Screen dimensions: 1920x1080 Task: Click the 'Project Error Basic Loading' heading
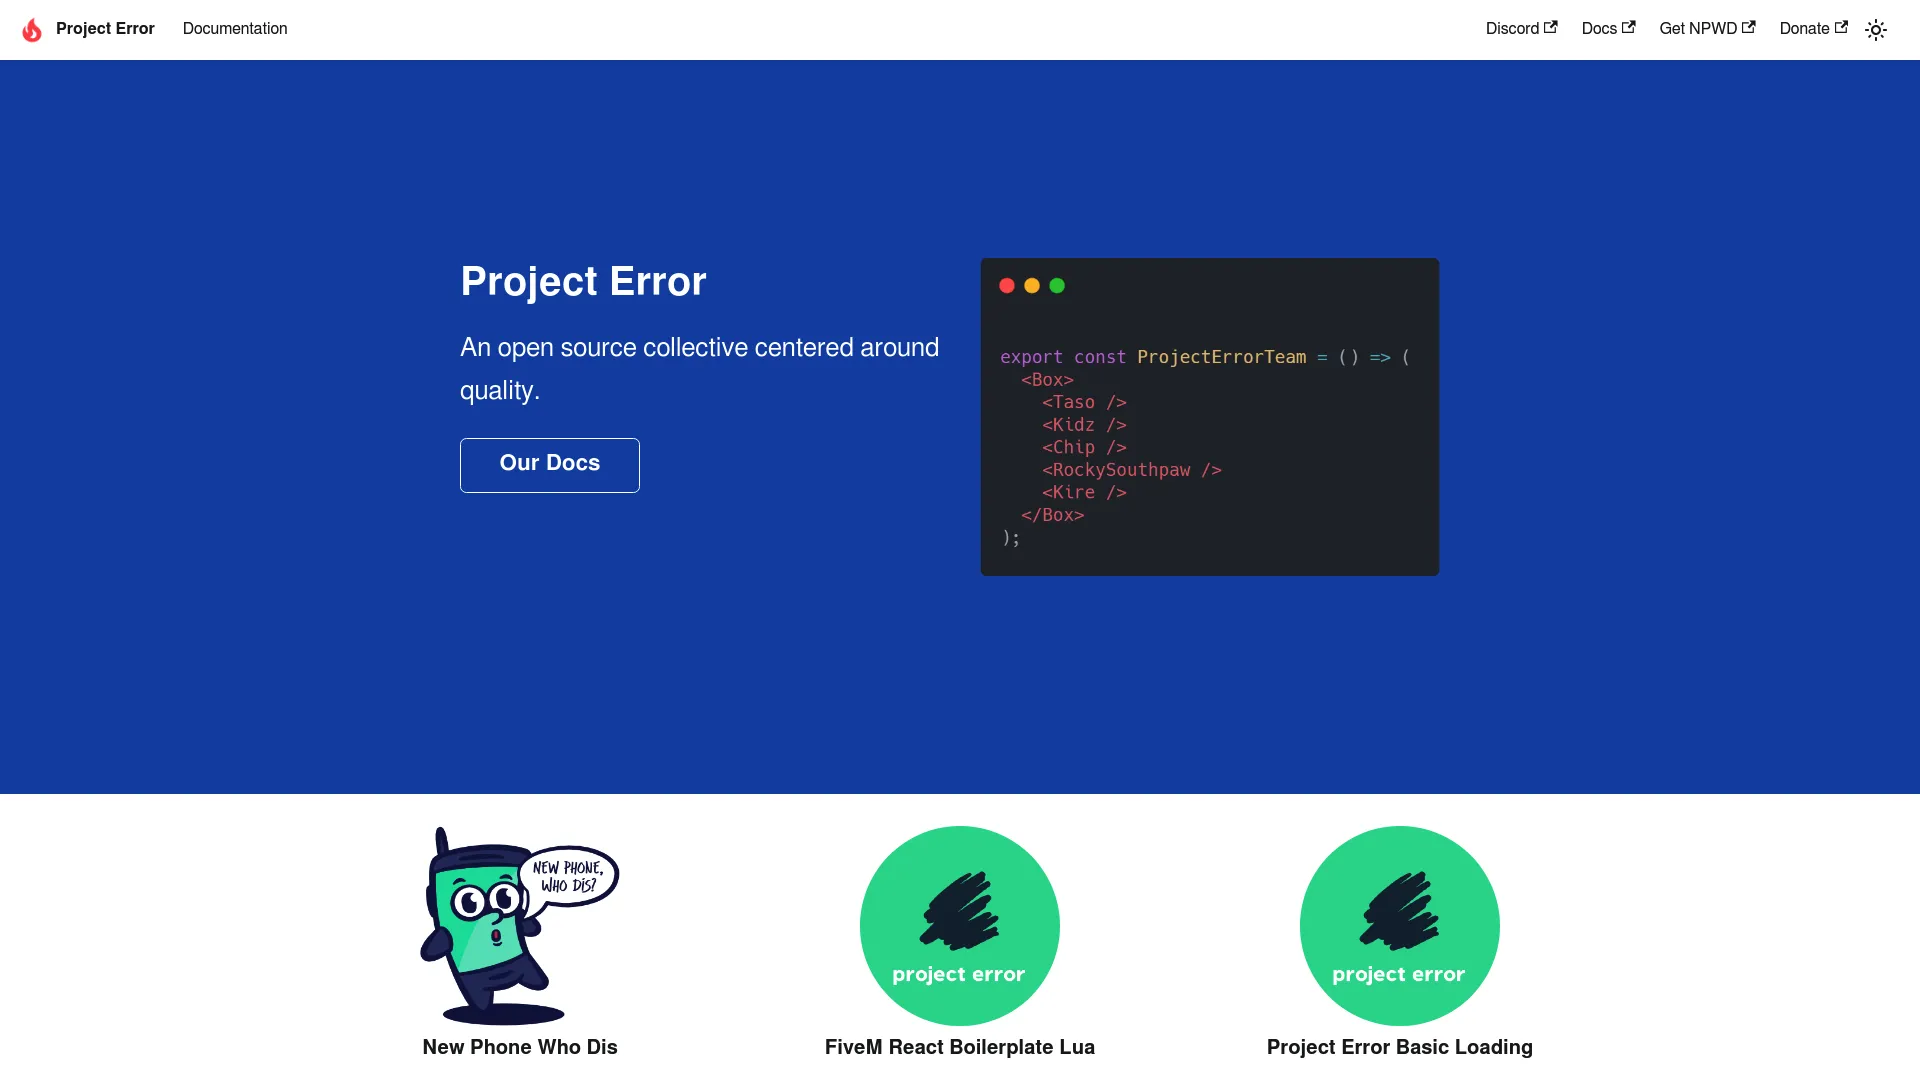1400,1047
